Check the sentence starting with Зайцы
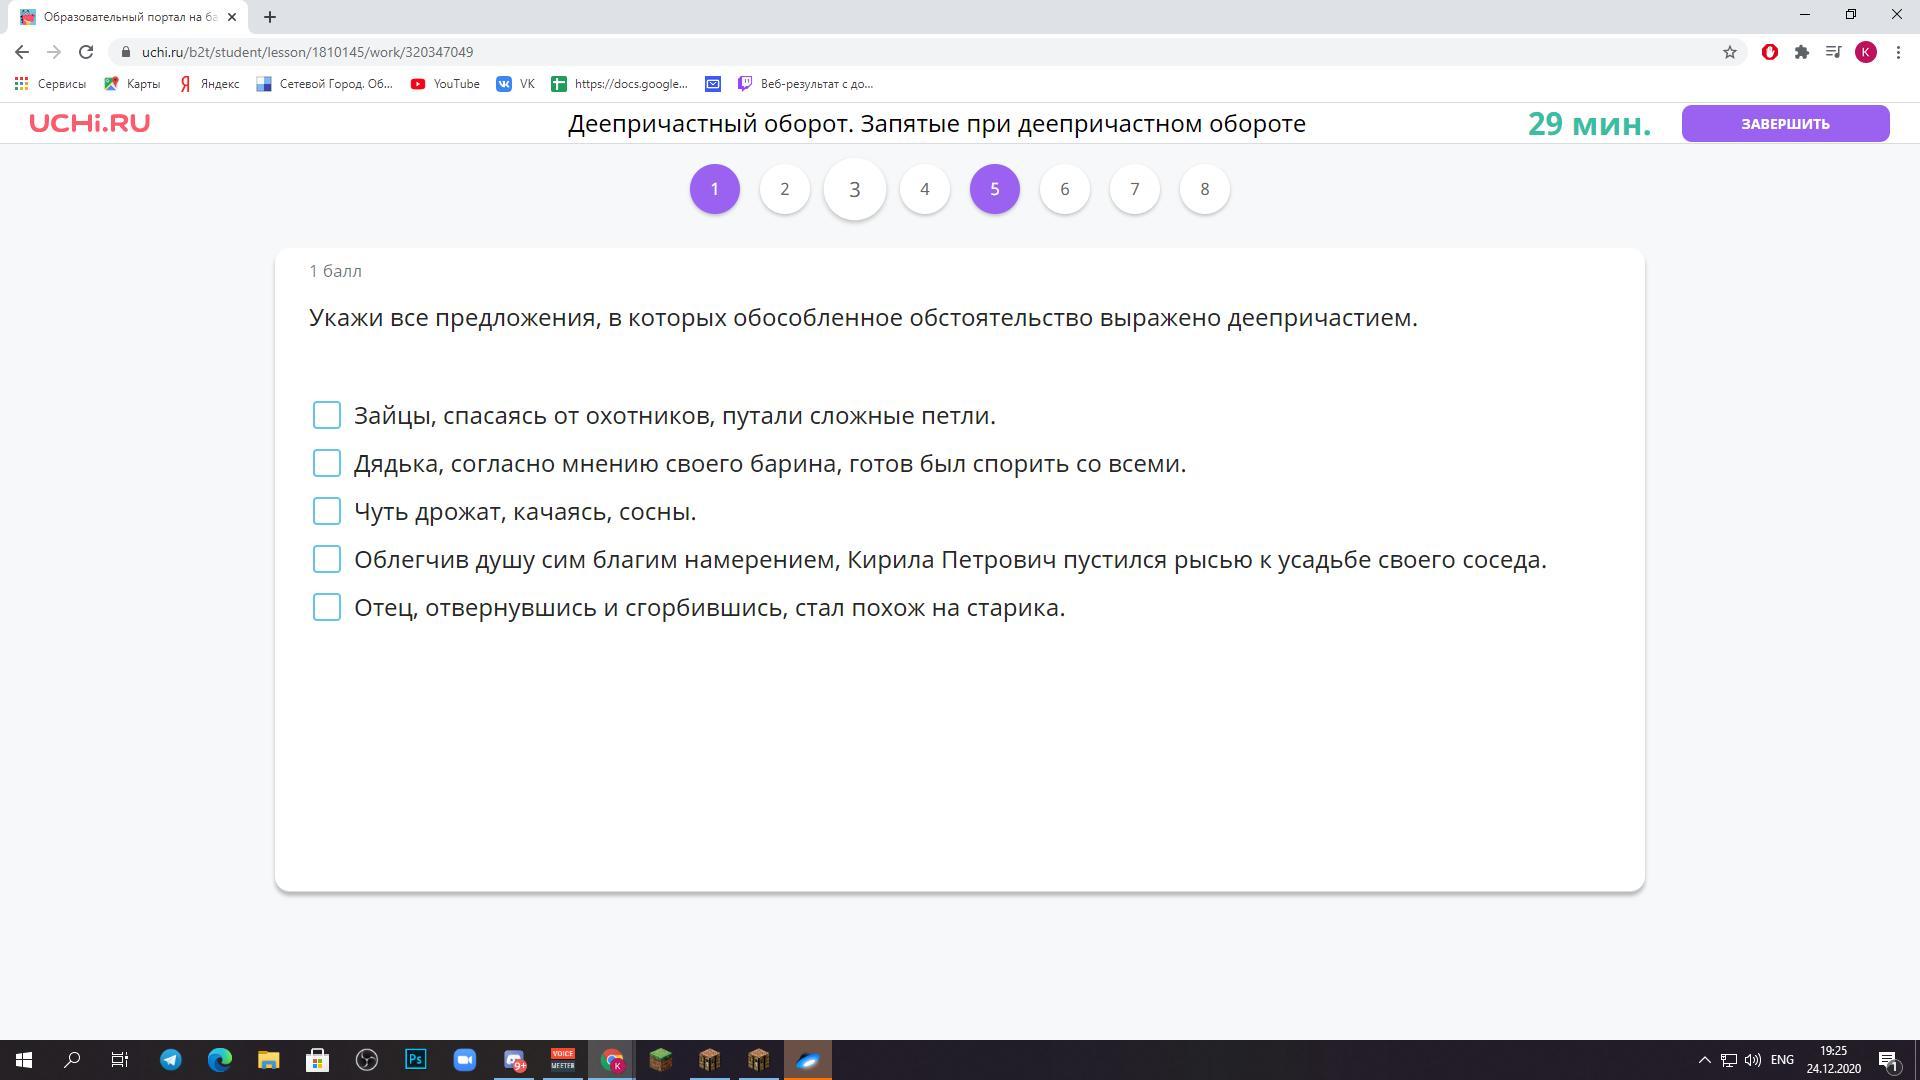 point(327,415)
